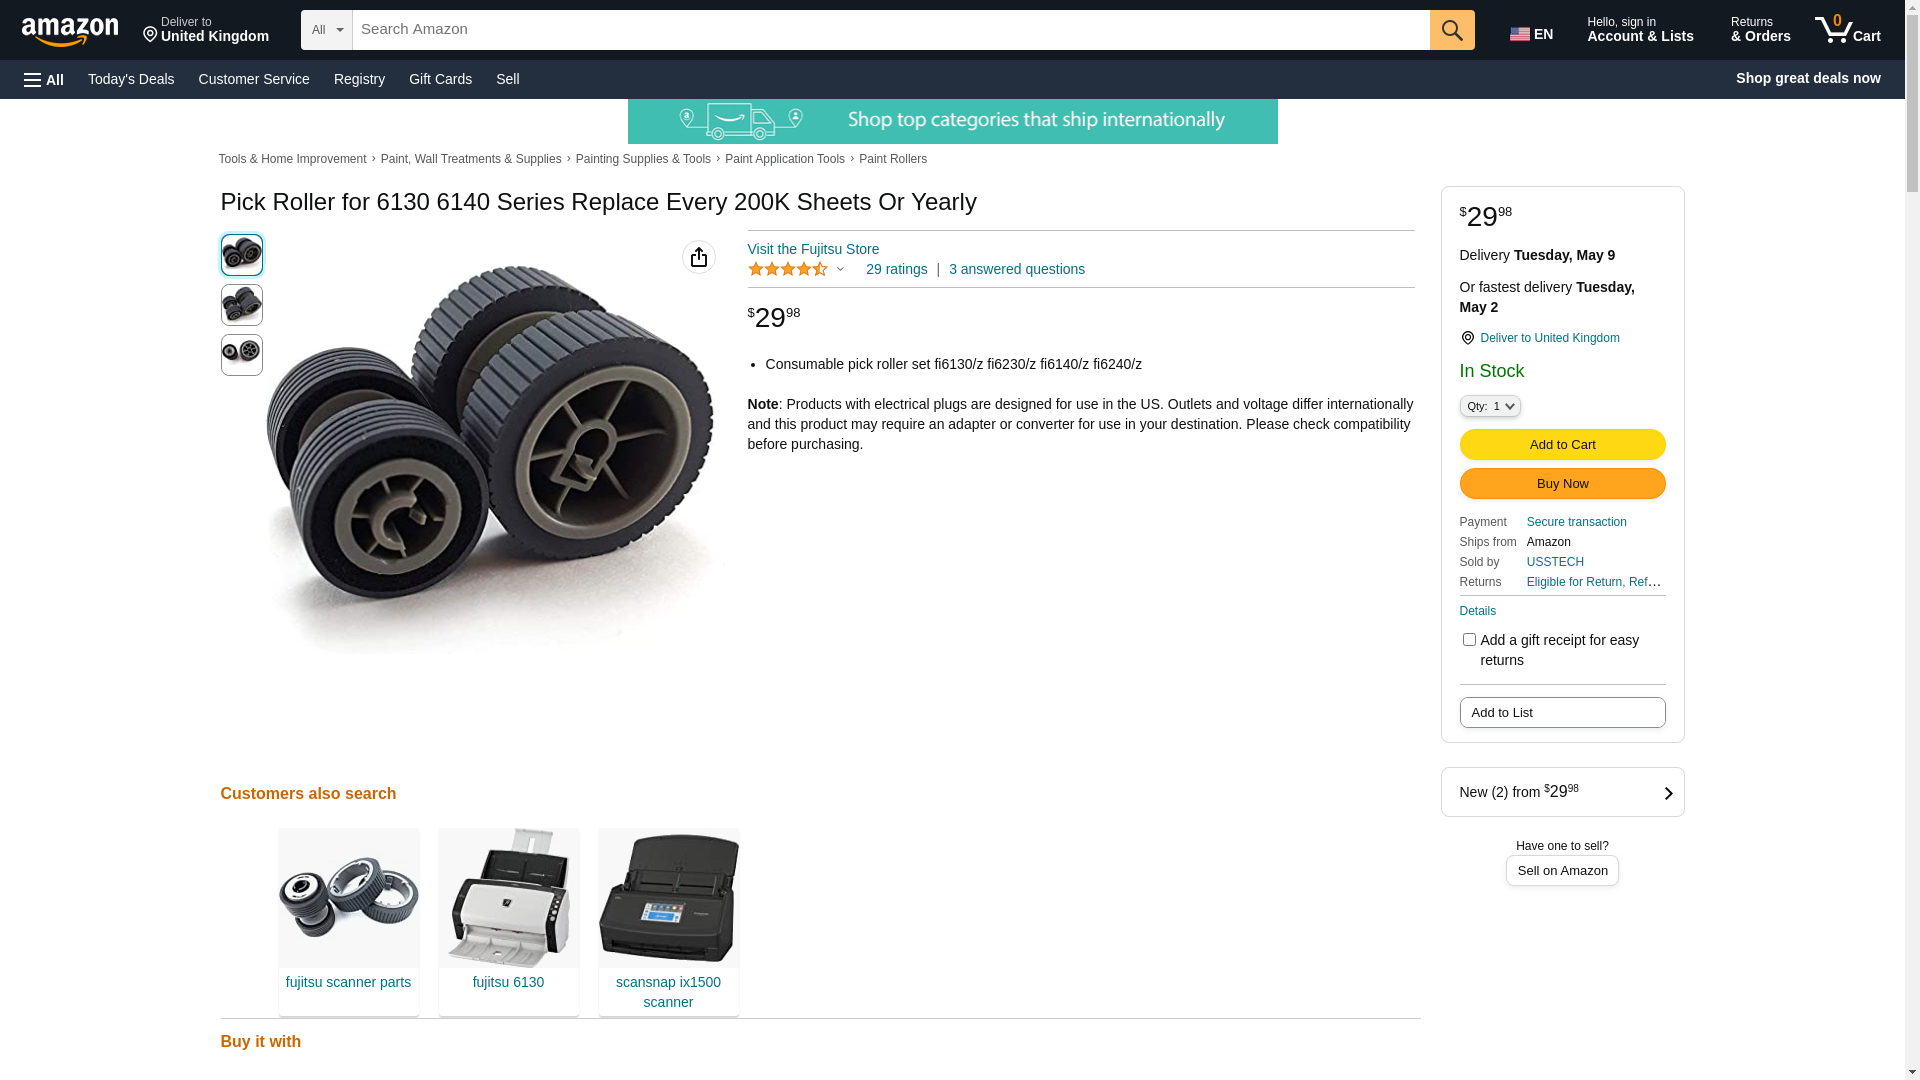Select Gift Cards in navigation bar
Screen dimensions: 1920x1080
tap(440, 79)
